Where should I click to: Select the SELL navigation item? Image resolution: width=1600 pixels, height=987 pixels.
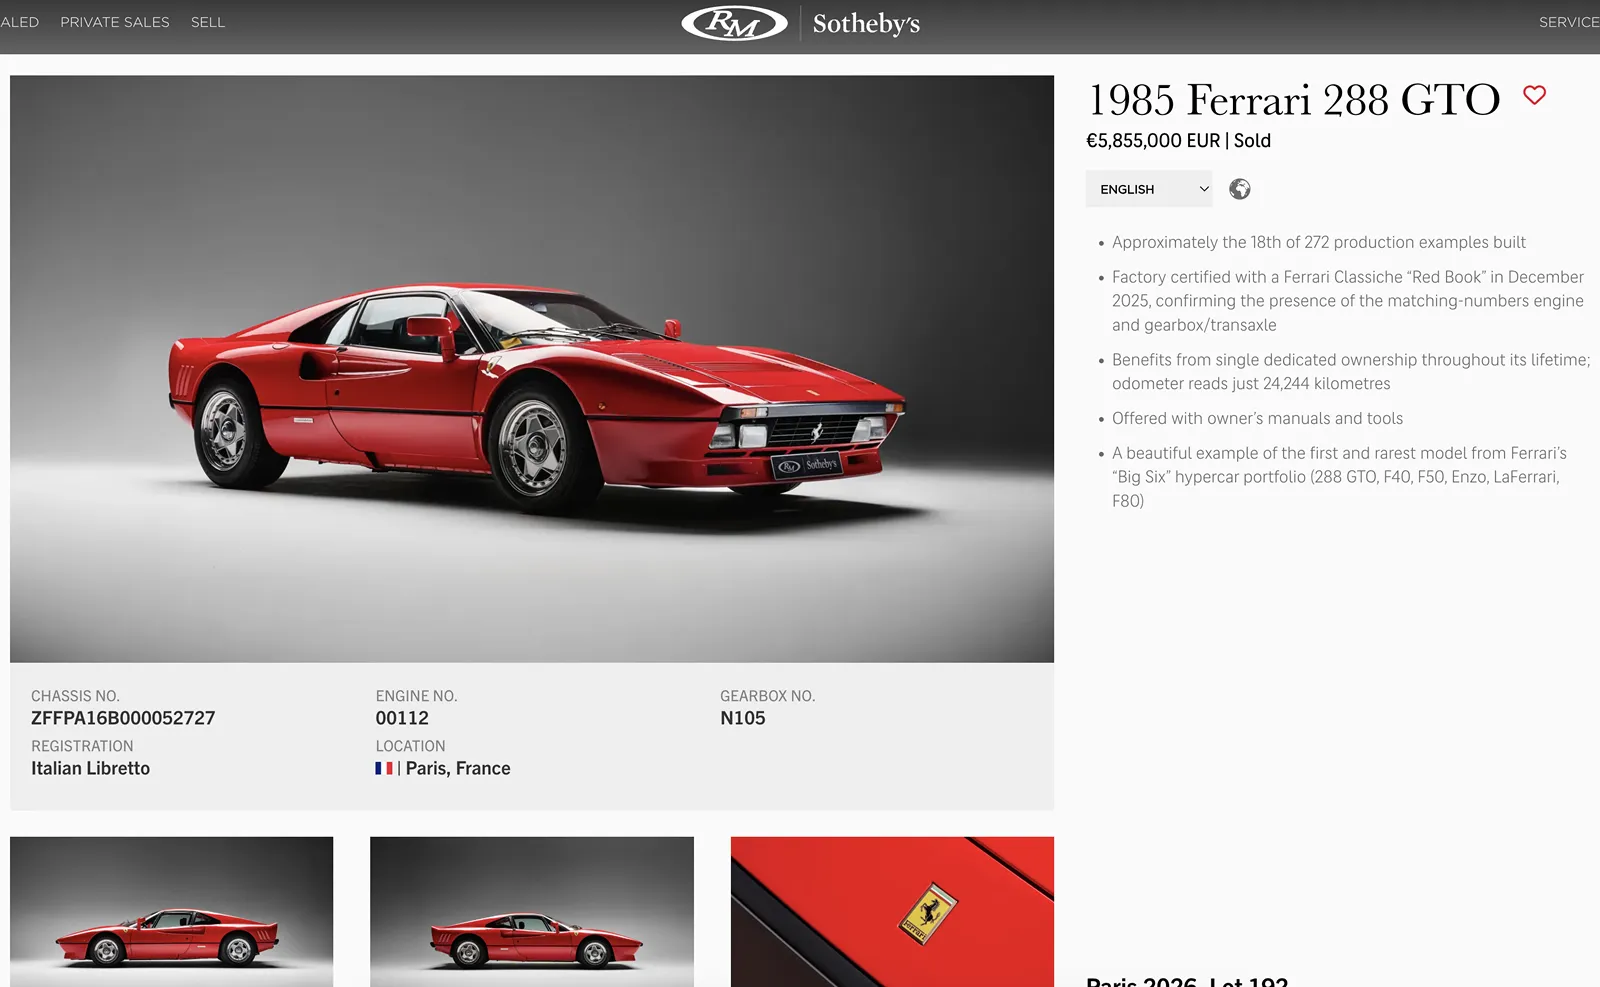pyautogui.click(x=208, y=22)
